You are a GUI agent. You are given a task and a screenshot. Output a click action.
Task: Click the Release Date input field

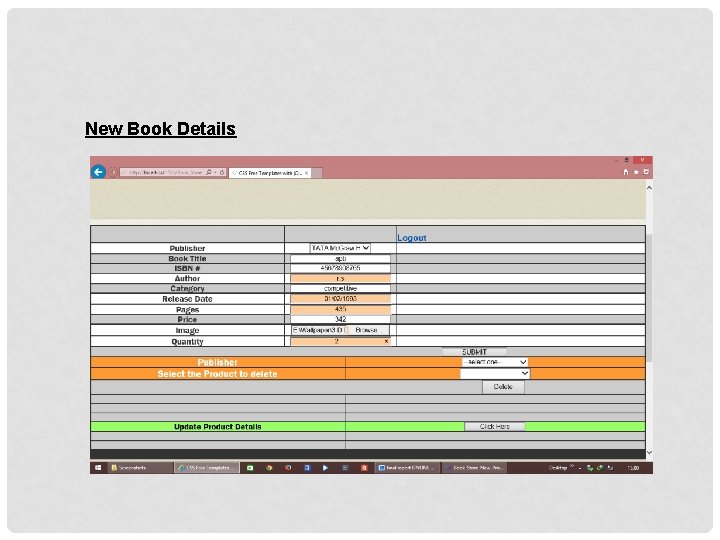click(340, 298)
